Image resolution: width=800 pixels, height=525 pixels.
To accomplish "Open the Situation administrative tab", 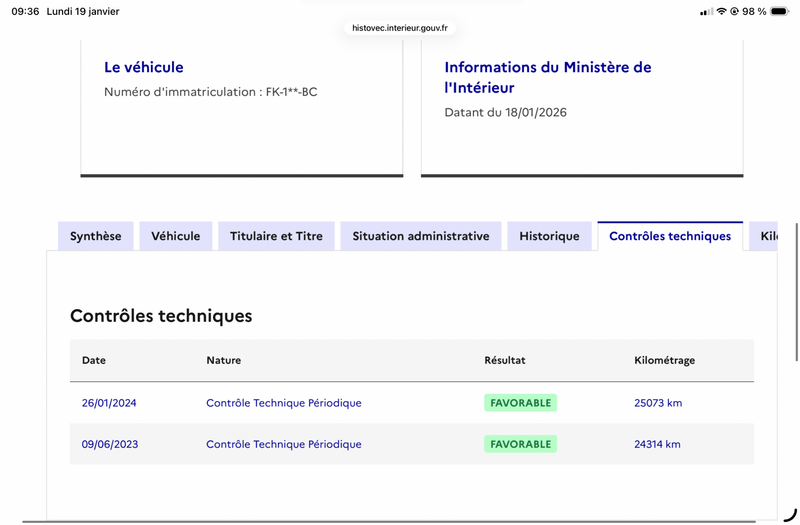I will [x=420, y=236].
